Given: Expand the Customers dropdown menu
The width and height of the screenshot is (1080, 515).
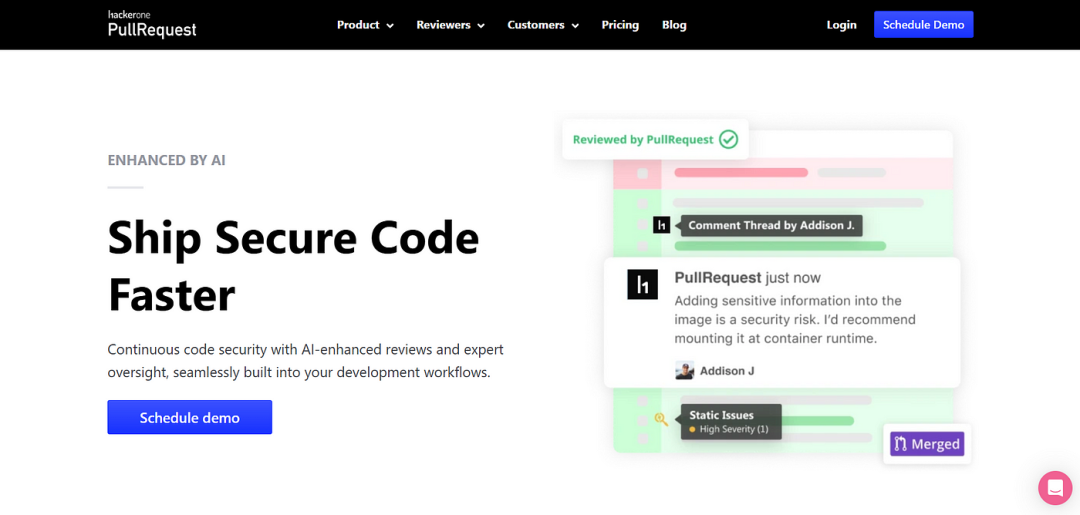Looking at the screenshot, I should click(543, 25).
